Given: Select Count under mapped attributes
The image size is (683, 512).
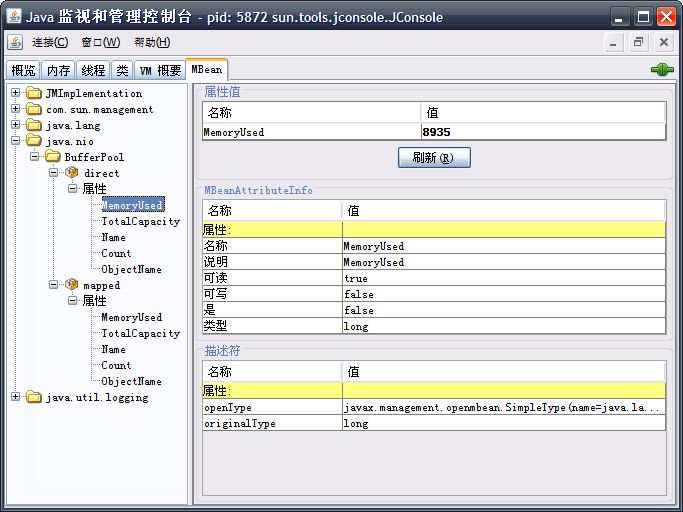Looking at the screenshot, I should pyautogui.click(x=116, y=365).
